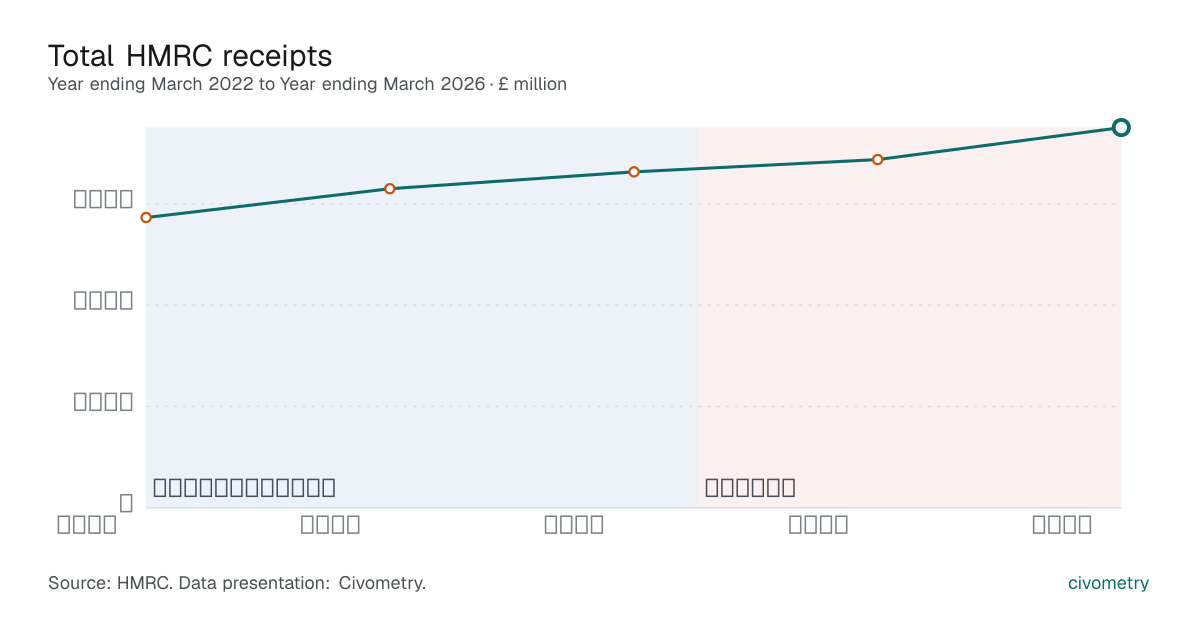The image size is (1200, 630).
Task: Click the teal line segment rising to the final point
Action: (x=1000, y=143)
